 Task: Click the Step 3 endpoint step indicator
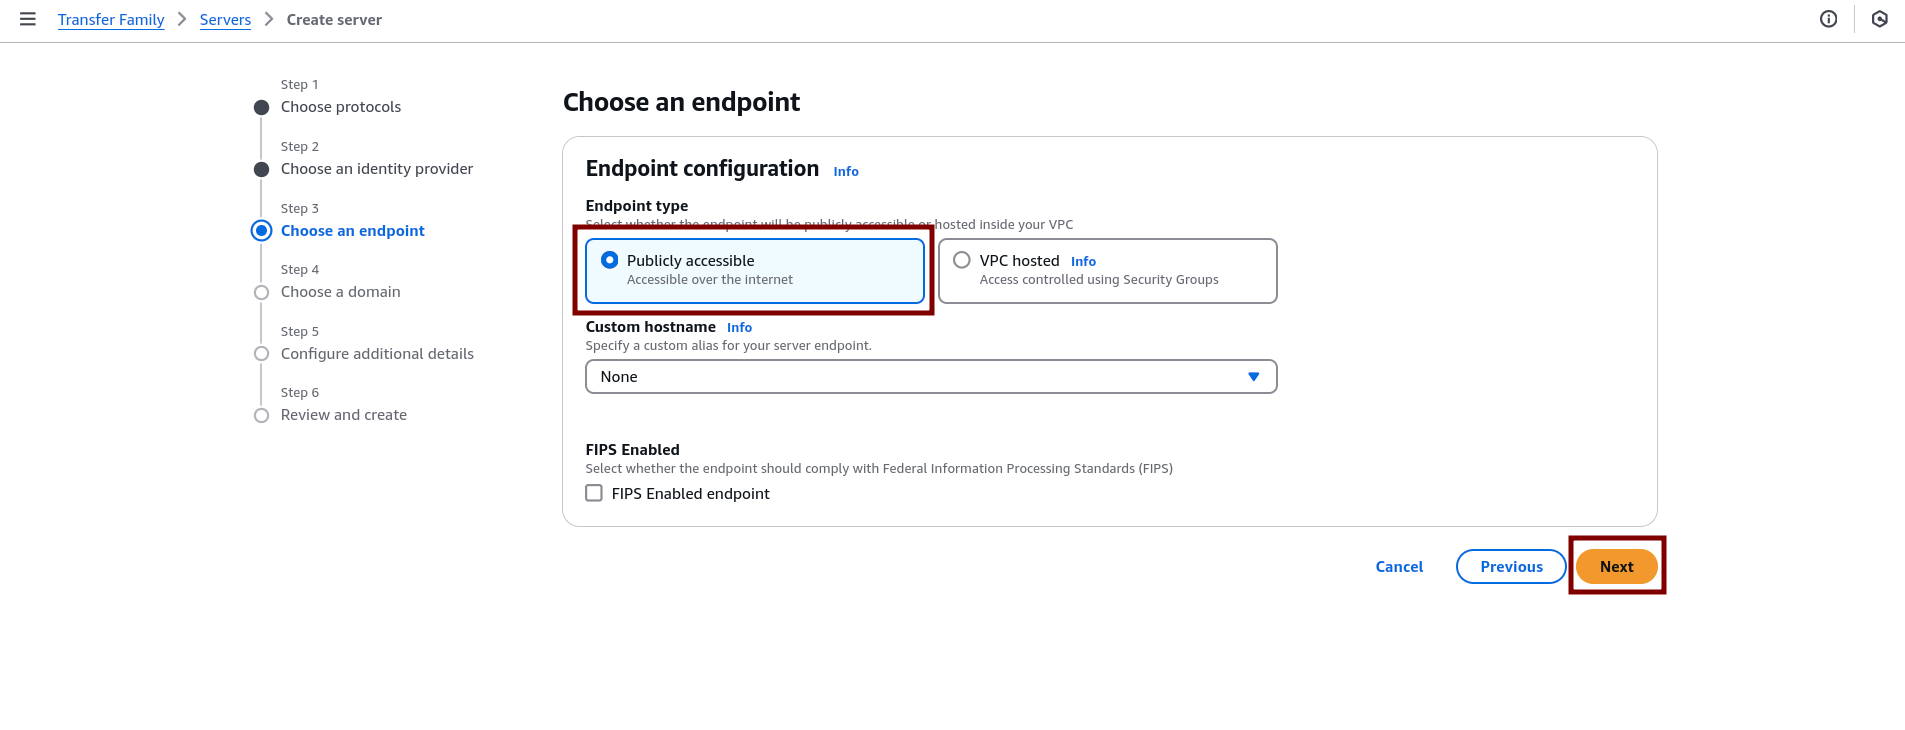[262, 231]
